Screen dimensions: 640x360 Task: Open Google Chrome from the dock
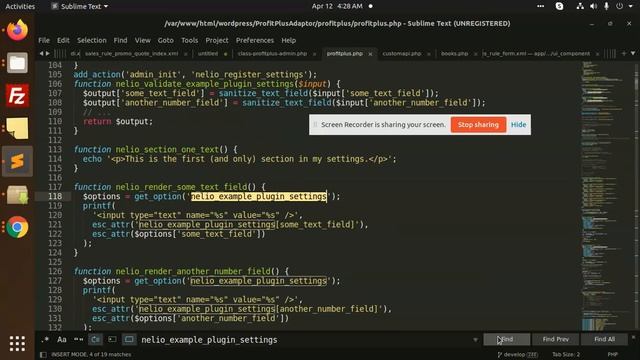(x=17, y=227)
